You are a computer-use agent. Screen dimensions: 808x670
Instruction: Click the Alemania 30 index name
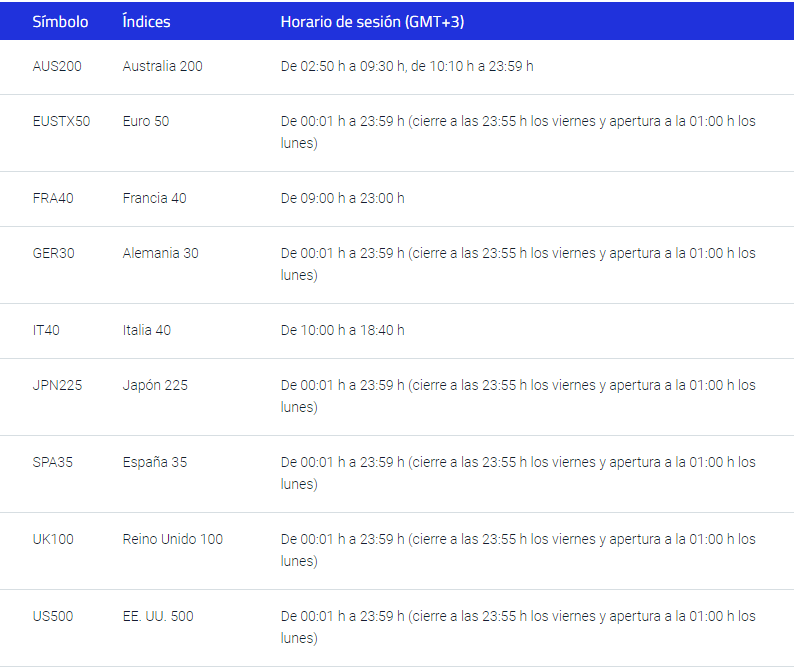click(x=160, y=254)
